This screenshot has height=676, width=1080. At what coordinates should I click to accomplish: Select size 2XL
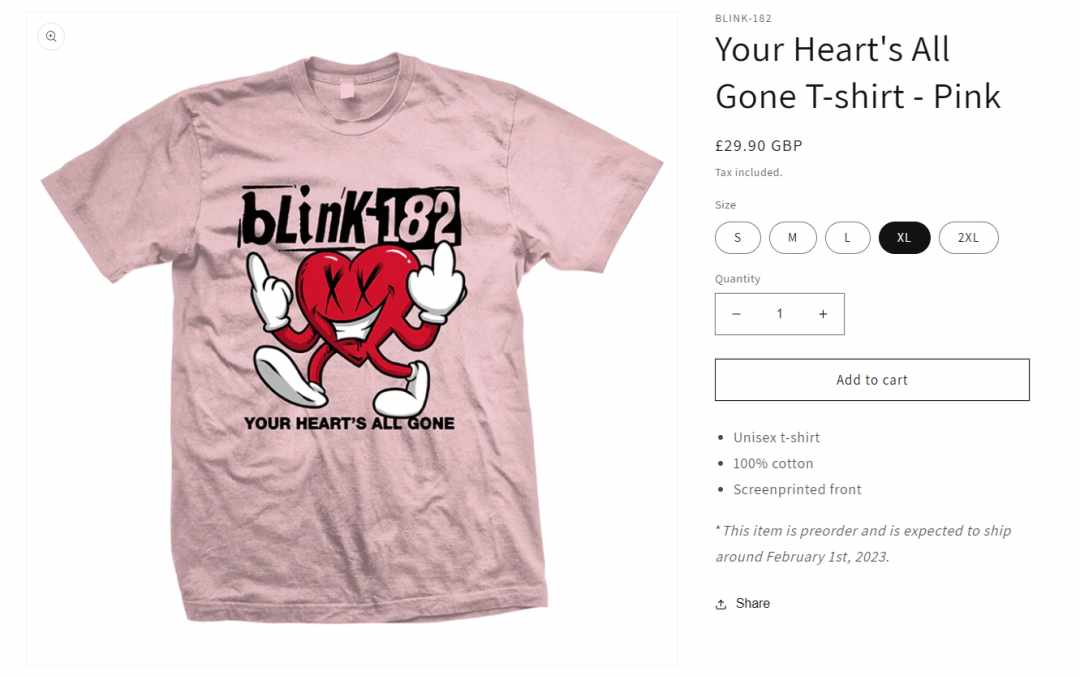968,238
